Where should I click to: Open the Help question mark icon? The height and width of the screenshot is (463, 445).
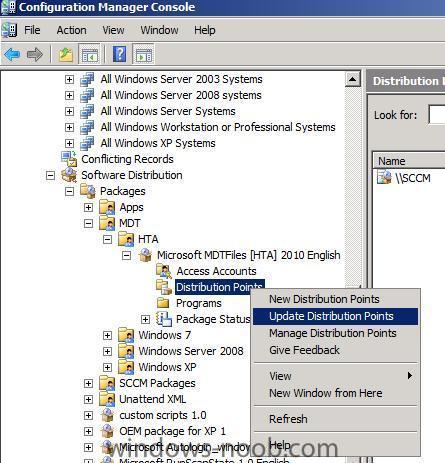coord(120,54)
